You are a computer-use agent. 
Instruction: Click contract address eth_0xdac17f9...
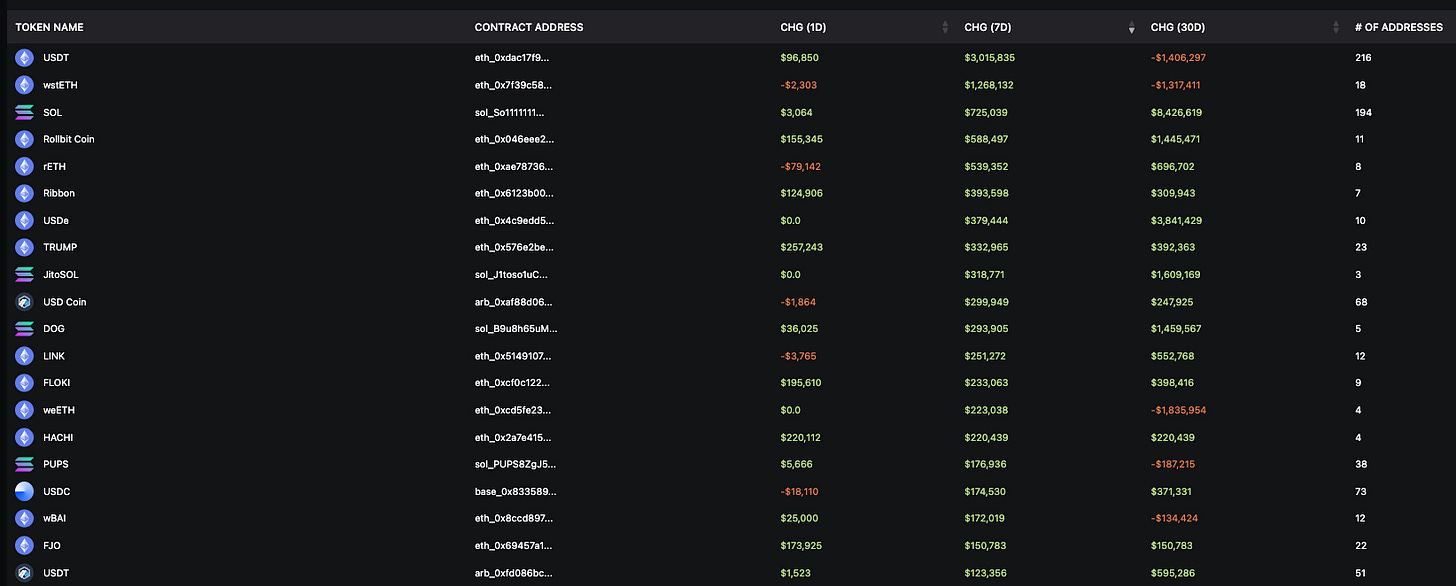click(x=512, y=58)
